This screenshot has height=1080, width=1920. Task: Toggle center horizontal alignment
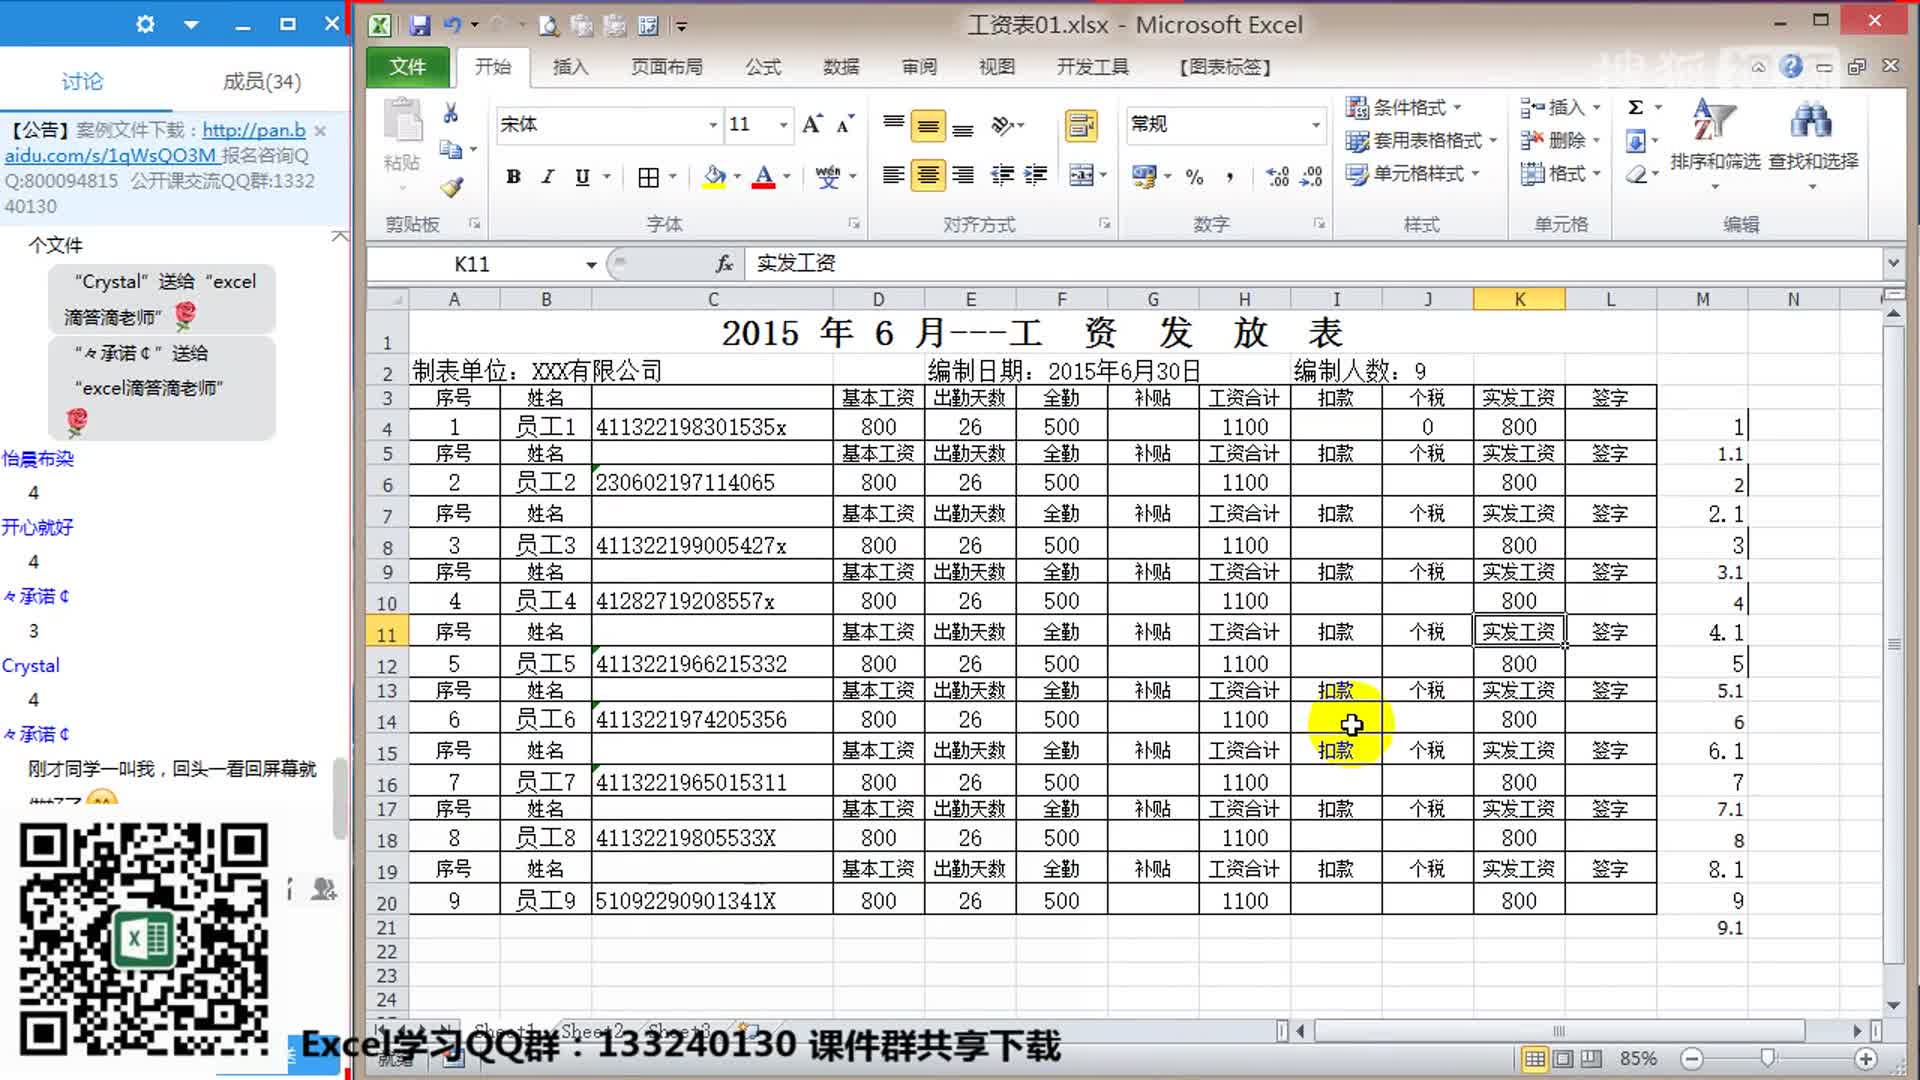pos(928,176)
